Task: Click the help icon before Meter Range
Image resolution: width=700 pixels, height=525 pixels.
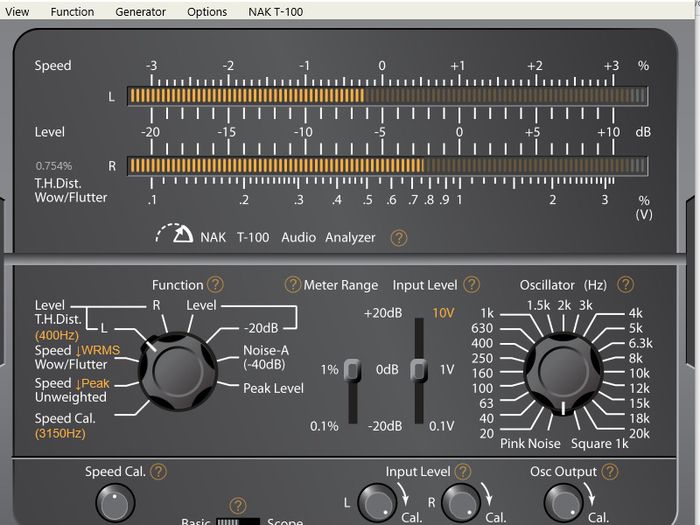Action: tap(292, 284)
